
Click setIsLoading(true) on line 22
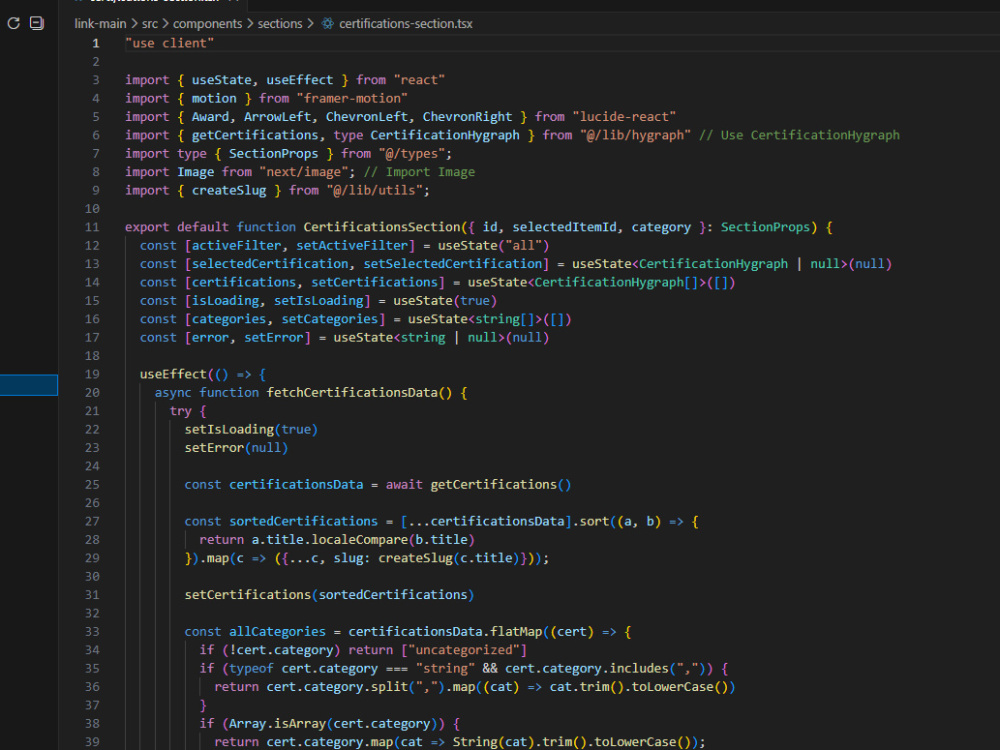(251, 430)
